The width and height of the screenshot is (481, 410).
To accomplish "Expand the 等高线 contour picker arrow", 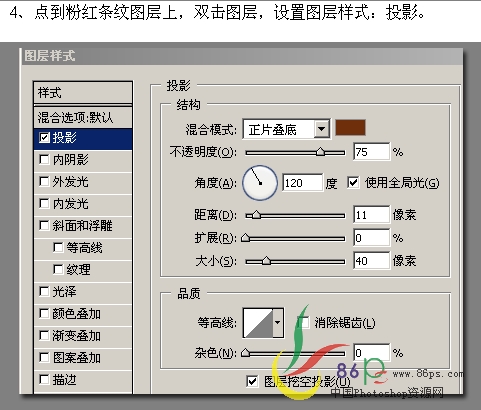I will pos(278,323).
